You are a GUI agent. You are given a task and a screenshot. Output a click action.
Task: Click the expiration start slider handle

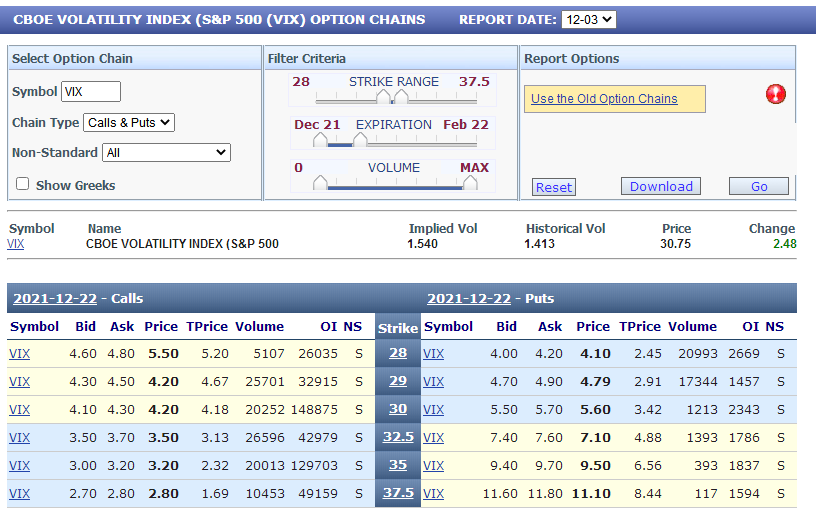point(320,140)
